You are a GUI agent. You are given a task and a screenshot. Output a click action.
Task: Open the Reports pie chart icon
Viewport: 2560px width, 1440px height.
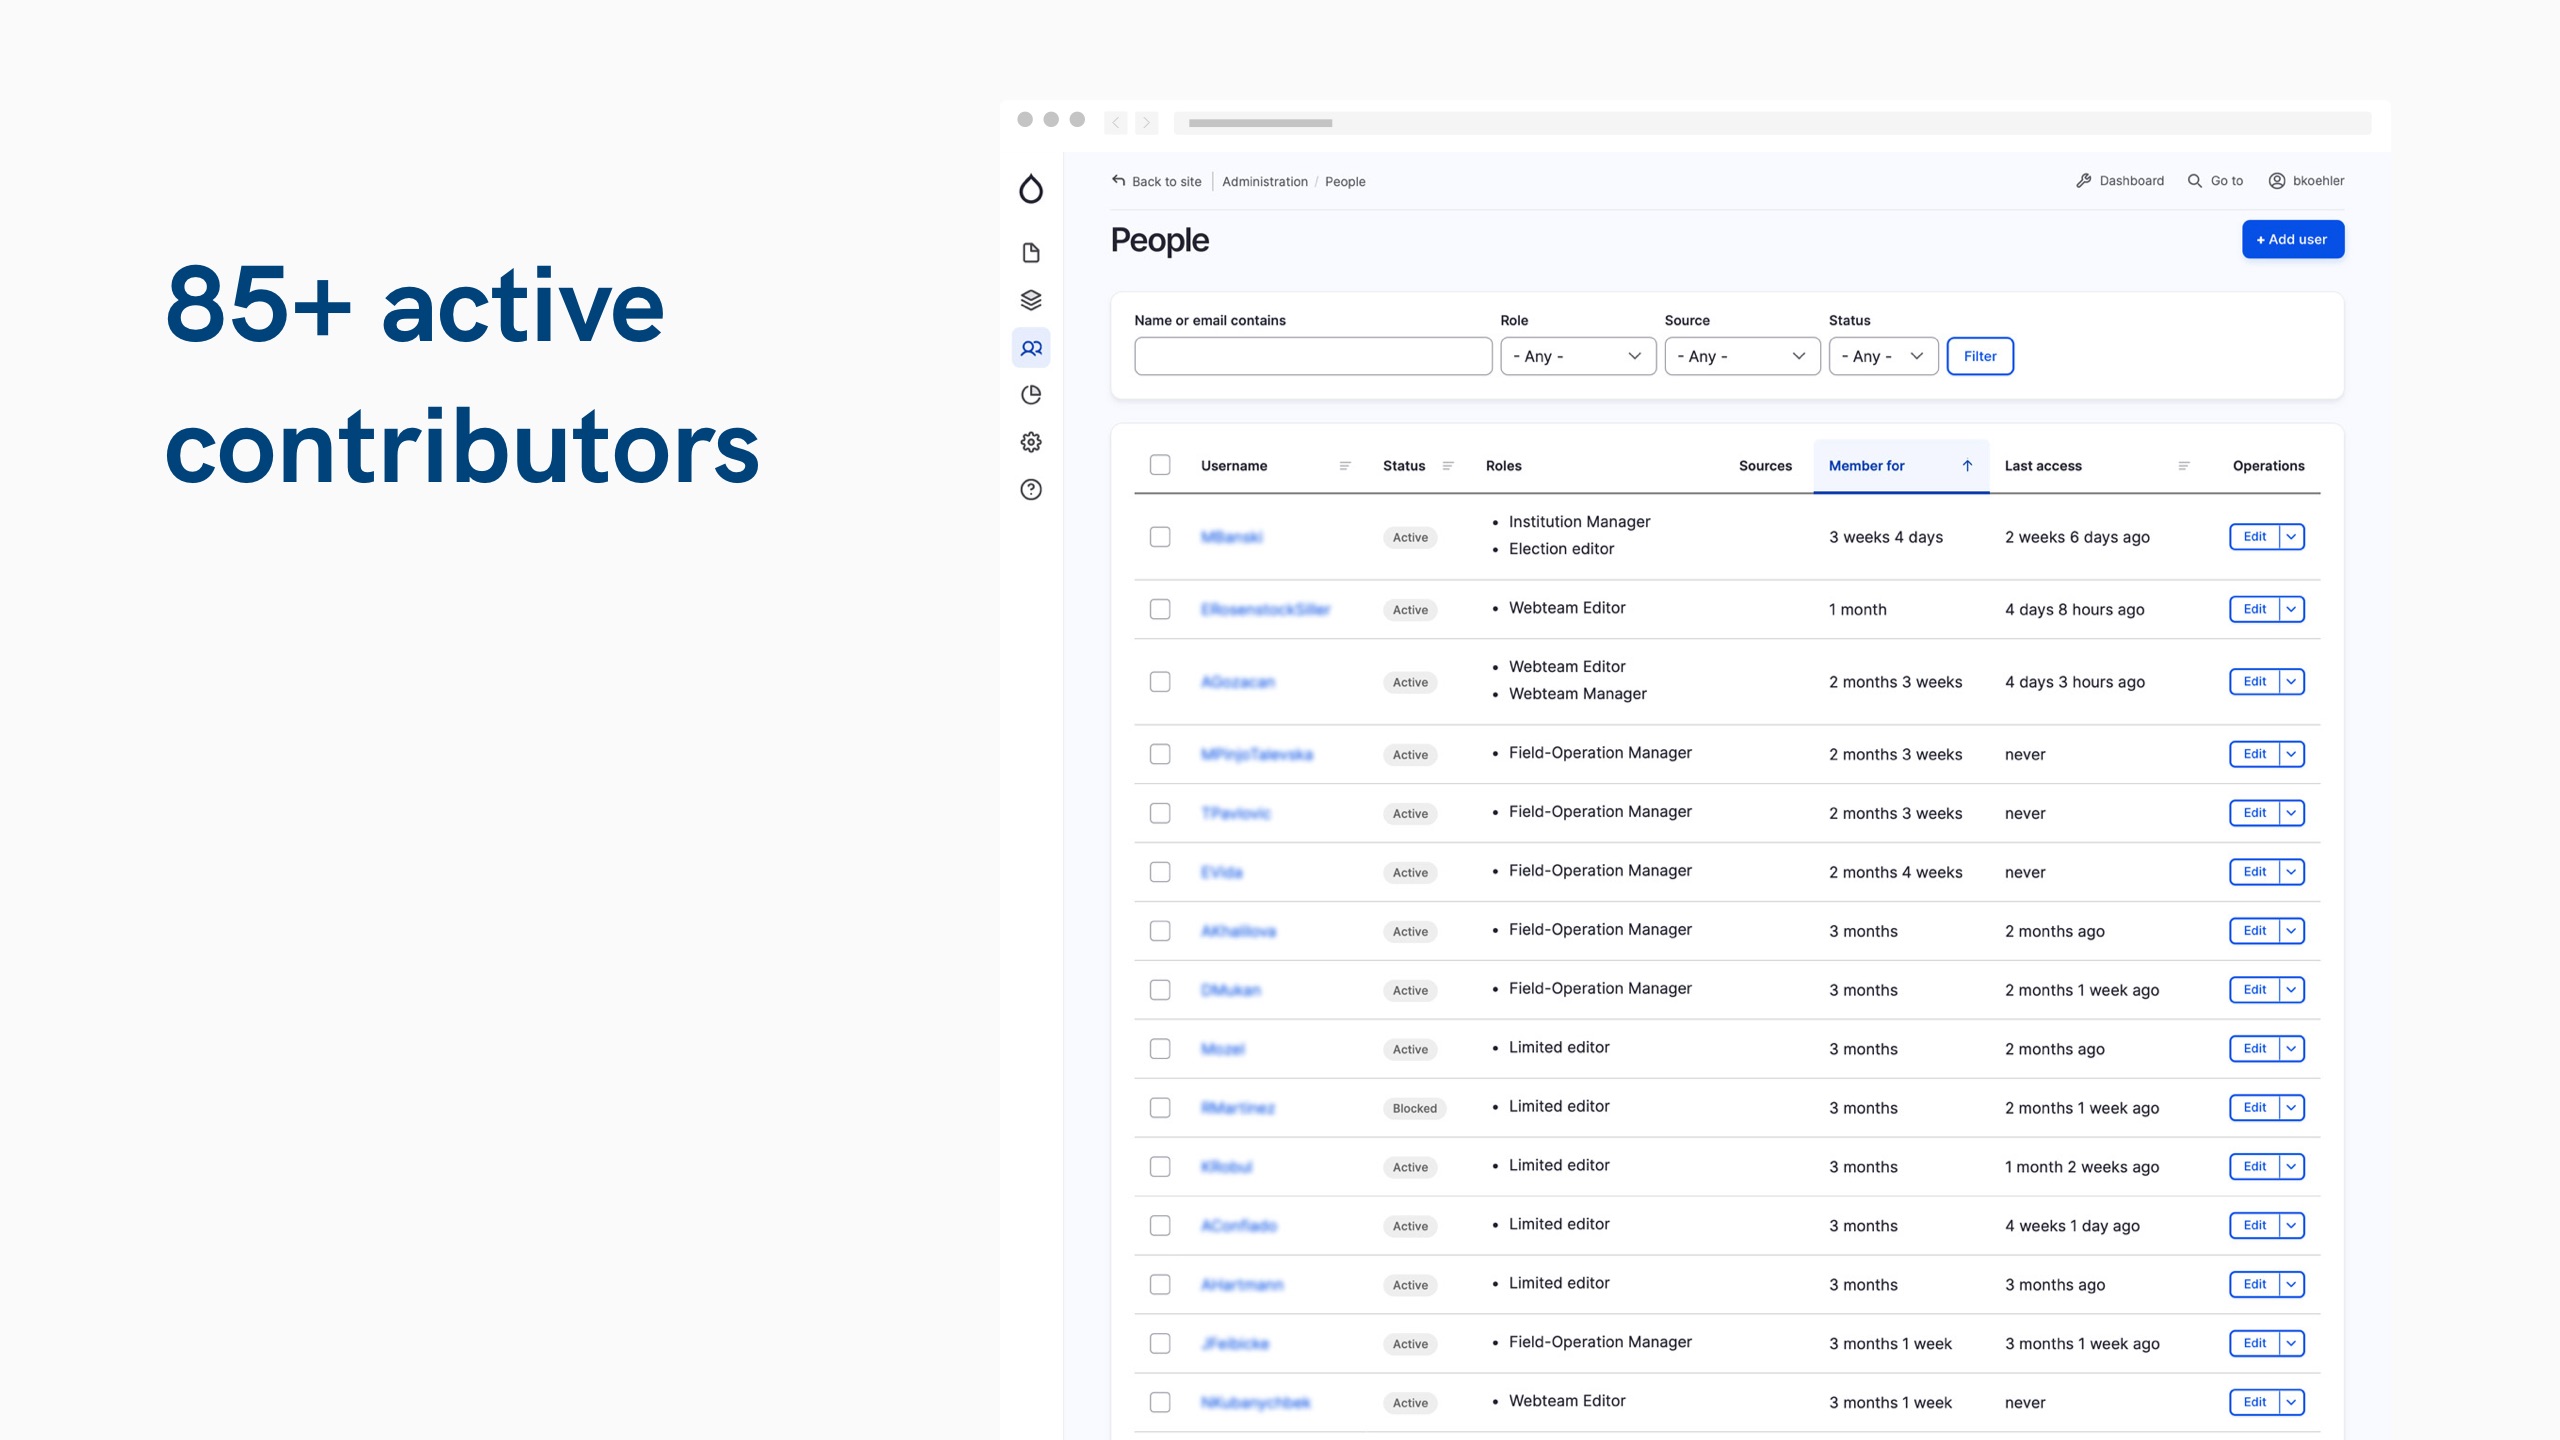pyautogui.click(x=1031, y=395)
